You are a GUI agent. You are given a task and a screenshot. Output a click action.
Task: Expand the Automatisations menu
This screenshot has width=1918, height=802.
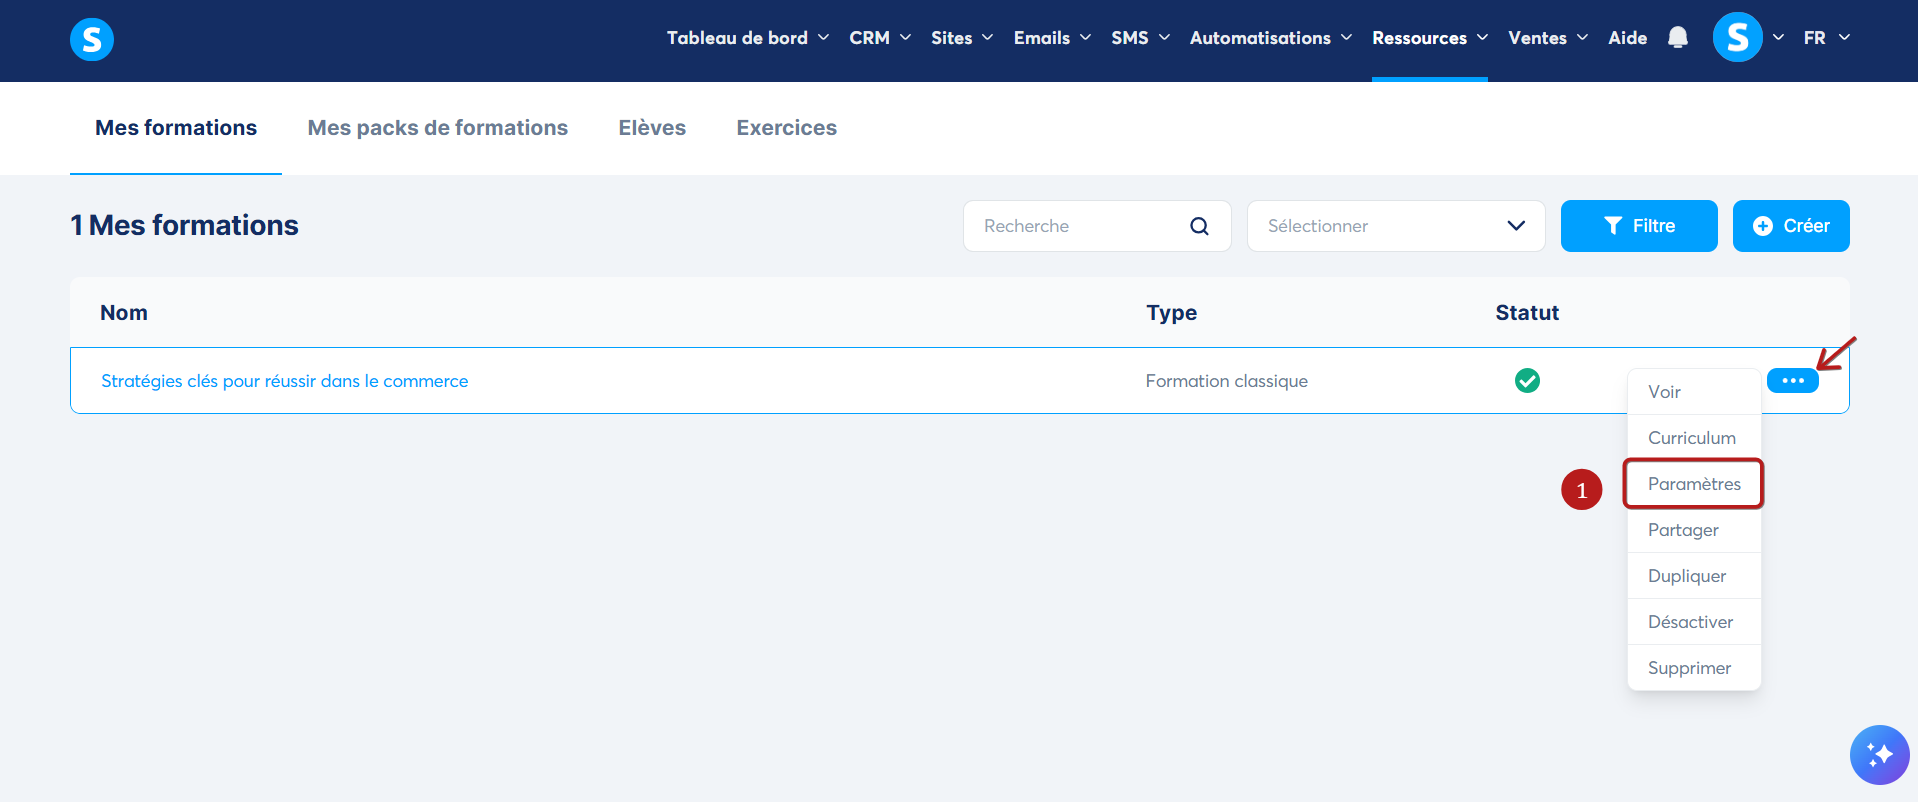click(1271, 38)
